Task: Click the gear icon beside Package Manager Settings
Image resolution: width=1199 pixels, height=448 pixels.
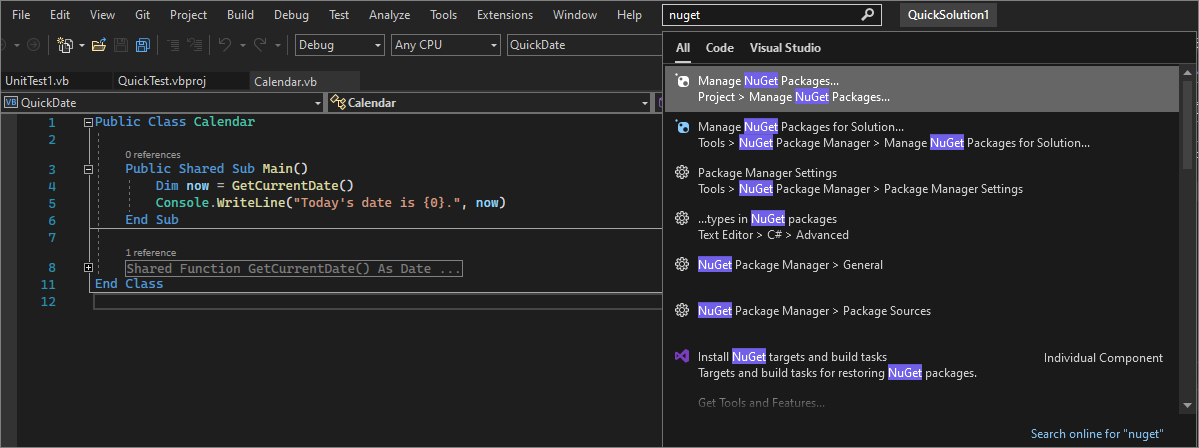Action: 682,173
